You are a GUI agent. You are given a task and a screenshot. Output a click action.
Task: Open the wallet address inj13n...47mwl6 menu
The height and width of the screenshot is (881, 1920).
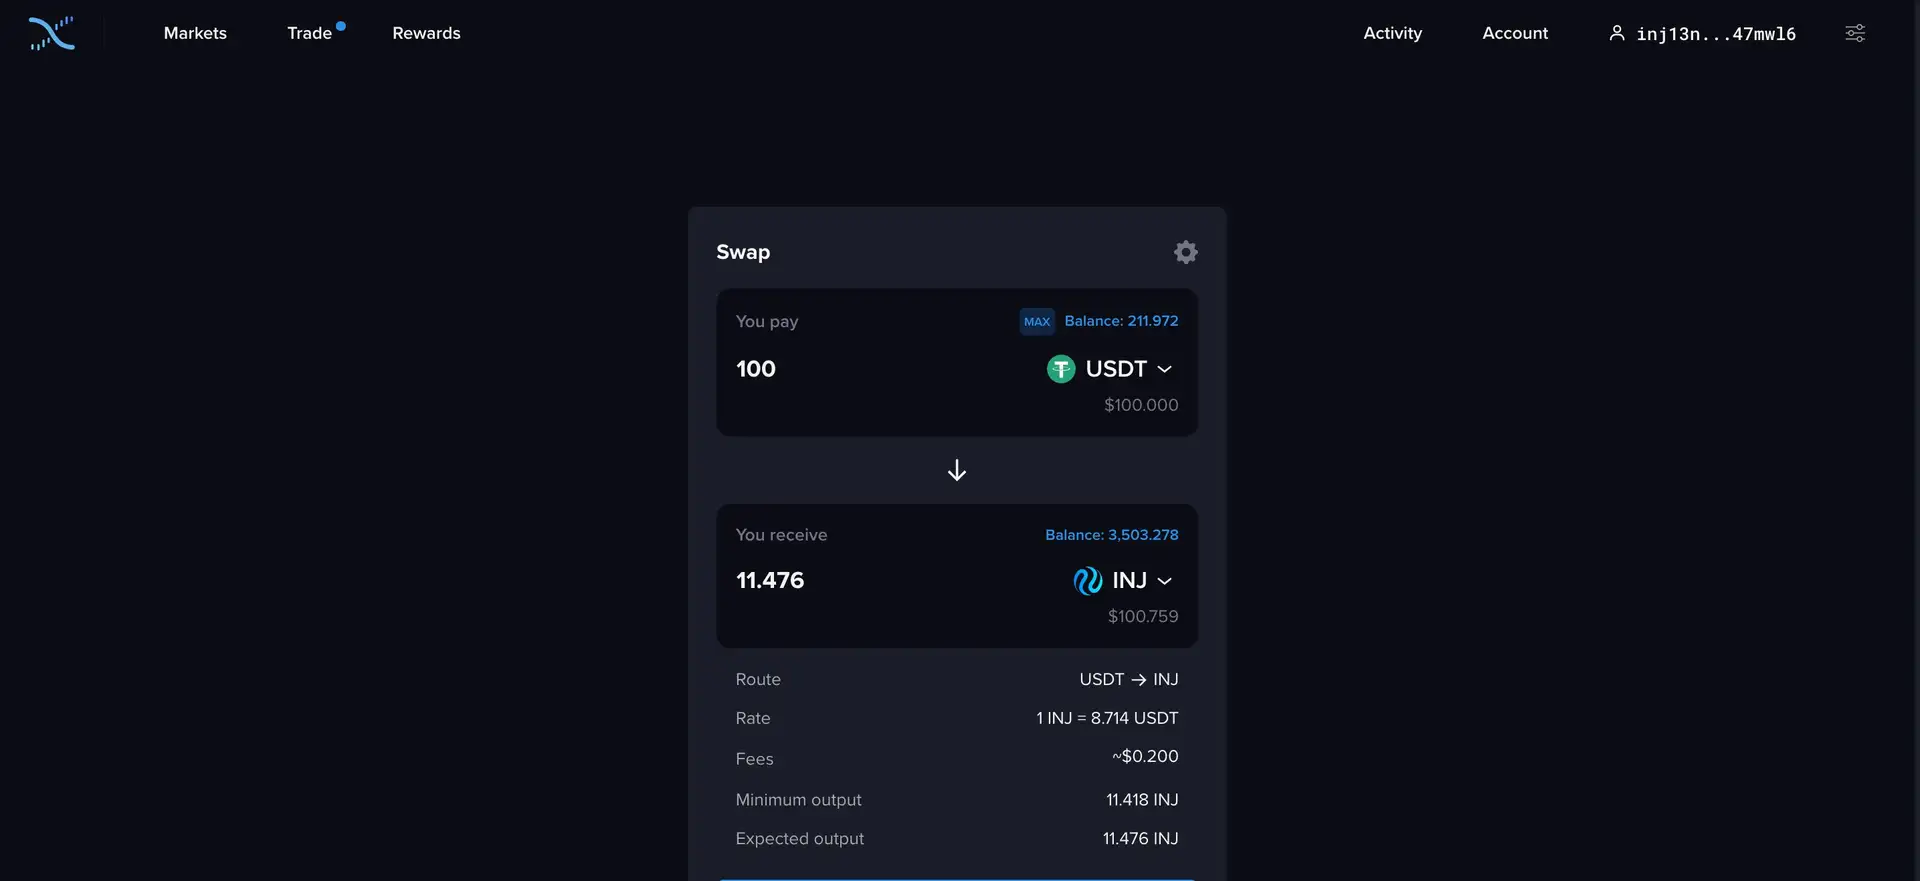(x=1715, y=34)
